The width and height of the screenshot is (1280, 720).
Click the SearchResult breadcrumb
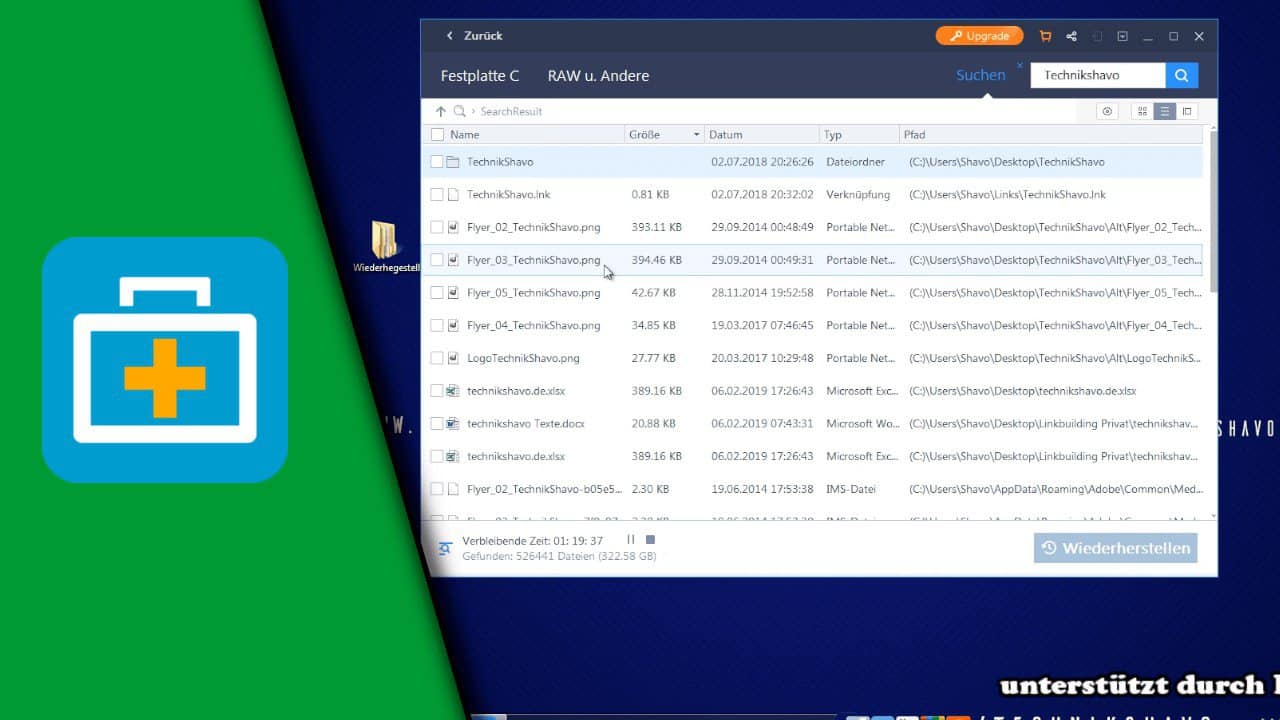(x=511, y=112)
